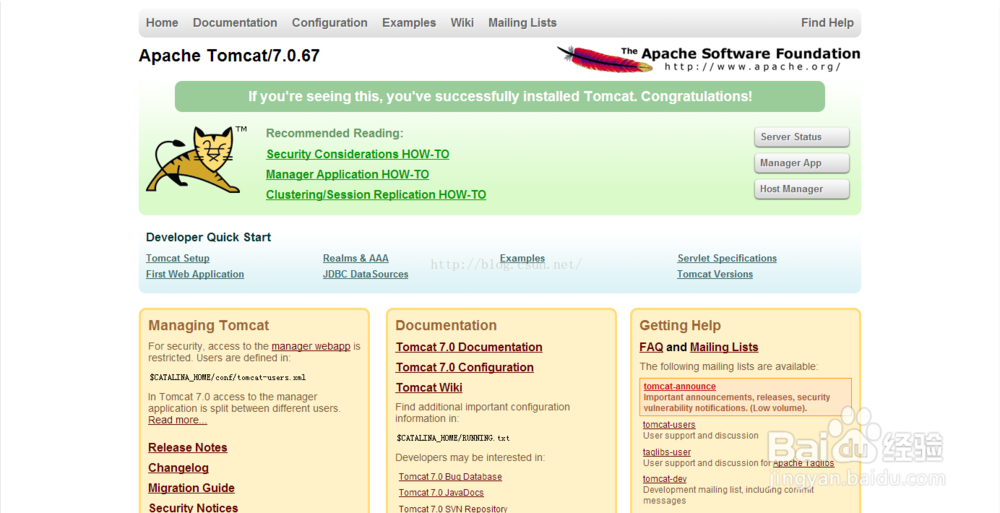This screenshot has height=513, width=1000.
Task: Click the Apache Tomcat/7.0.67 heading
Action: tap(229, 56)
